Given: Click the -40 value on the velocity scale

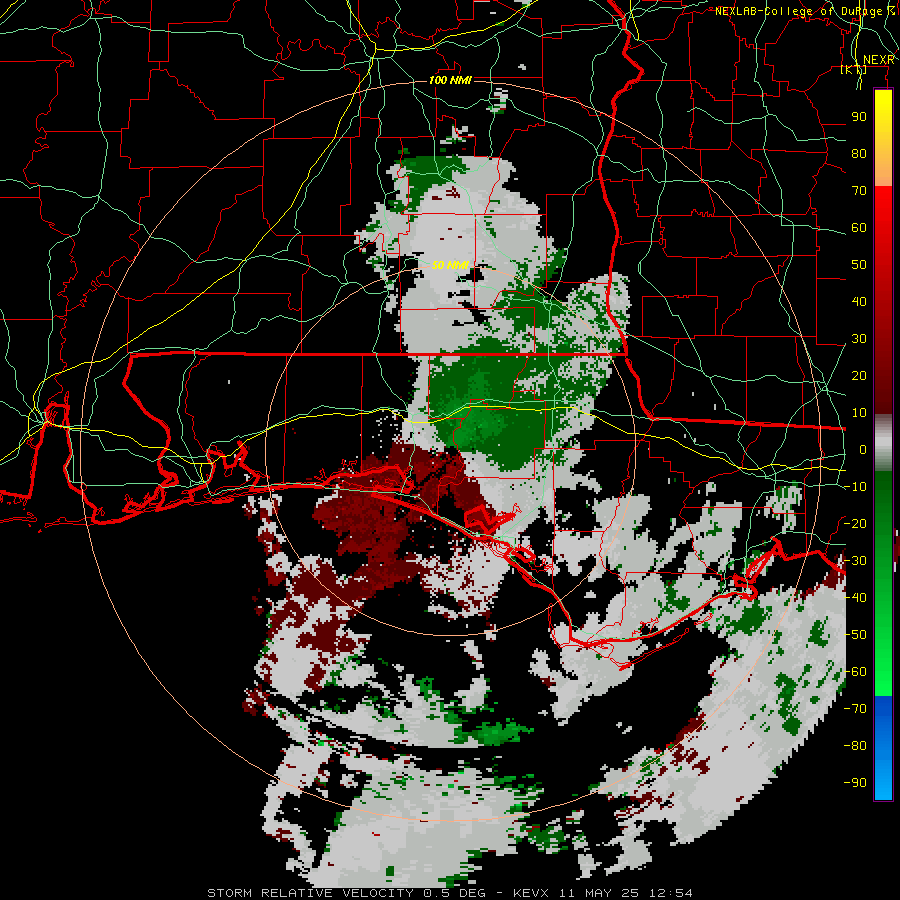Looking at the screenshot, I should point(855,598).
